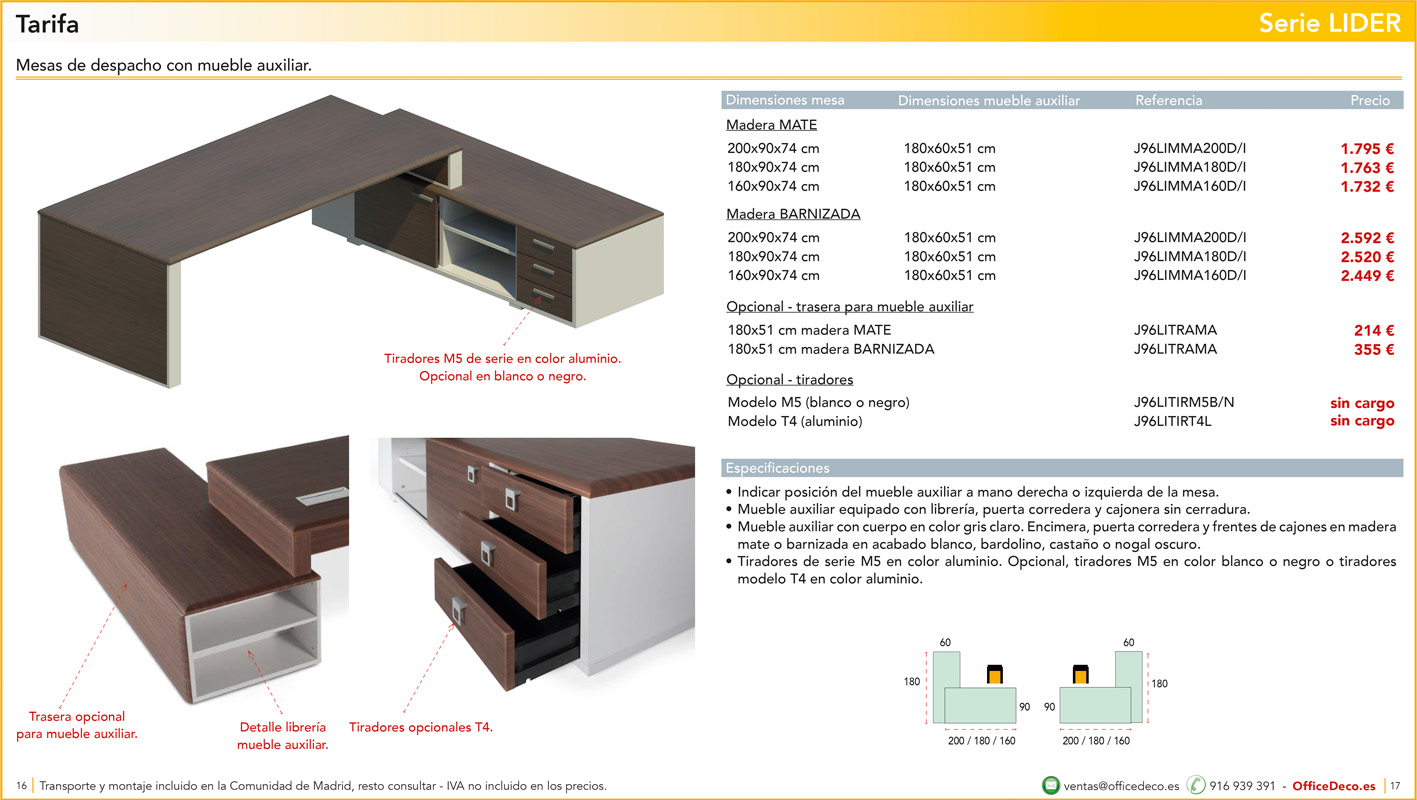Expand the Opcional tiradores section
Image resolution: width=1417 pixels, height=800 pixels.
tap(789, 379)
